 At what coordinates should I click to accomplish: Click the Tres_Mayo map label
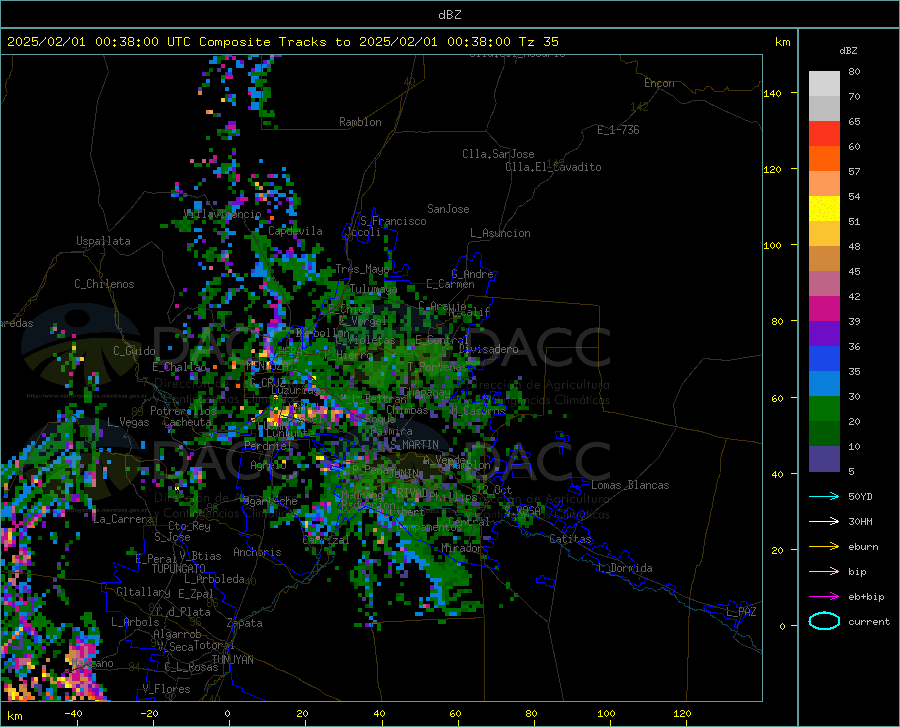362,269
